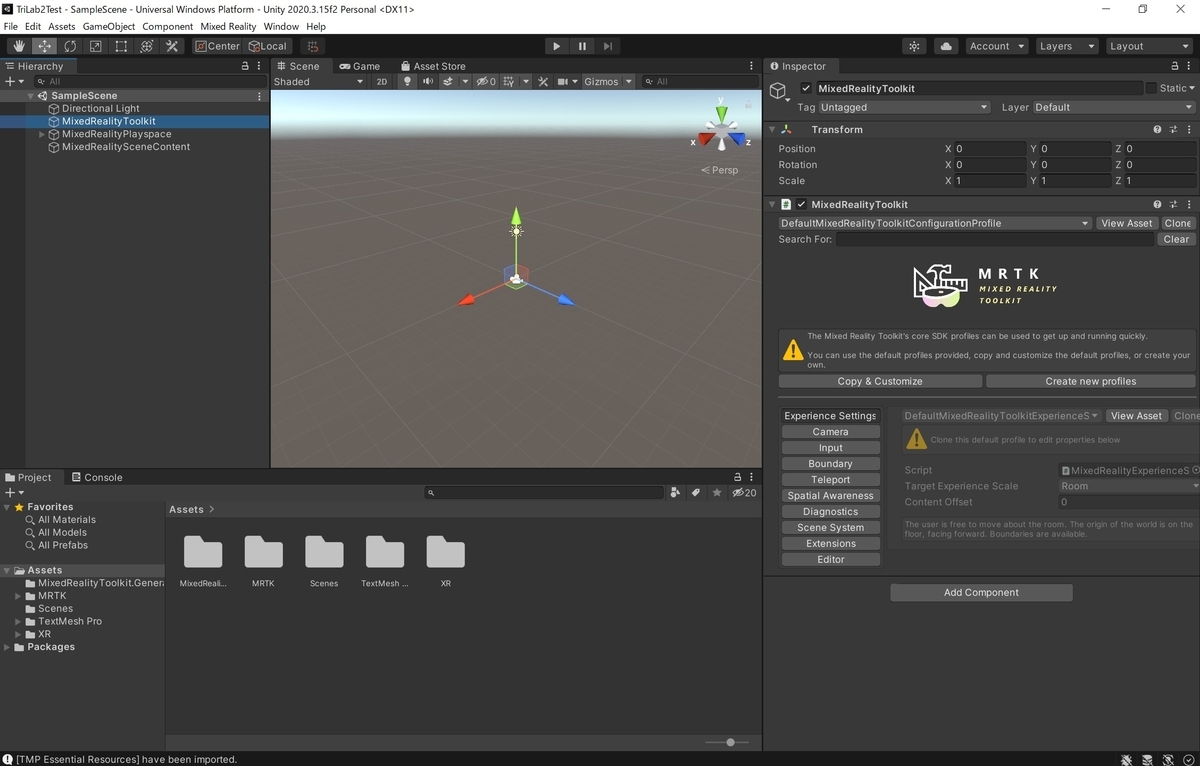Expand the MixedRealityPlayspace object
1200x766 pixels.
[42, 134]
